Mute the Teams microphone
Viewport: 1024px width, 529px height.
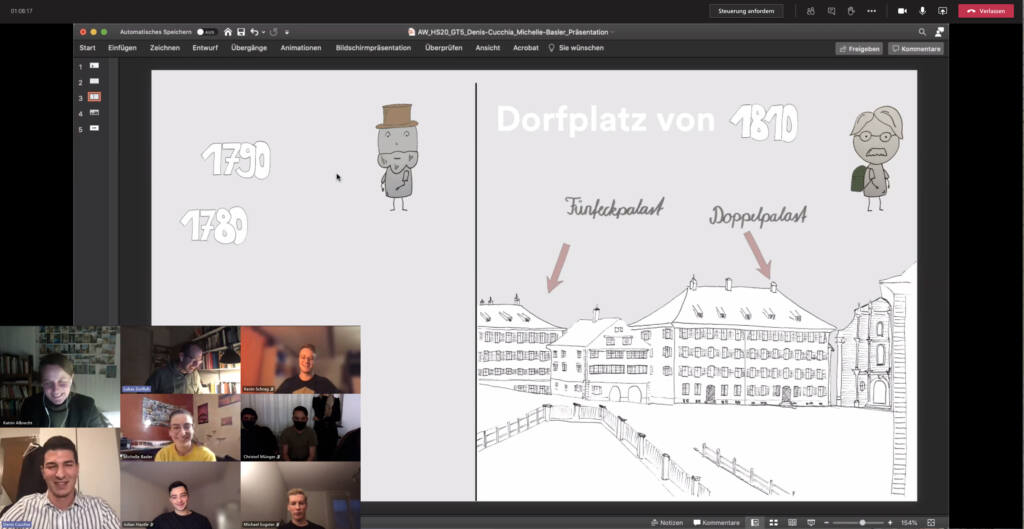pyautogui.click(x=923, y=11)
